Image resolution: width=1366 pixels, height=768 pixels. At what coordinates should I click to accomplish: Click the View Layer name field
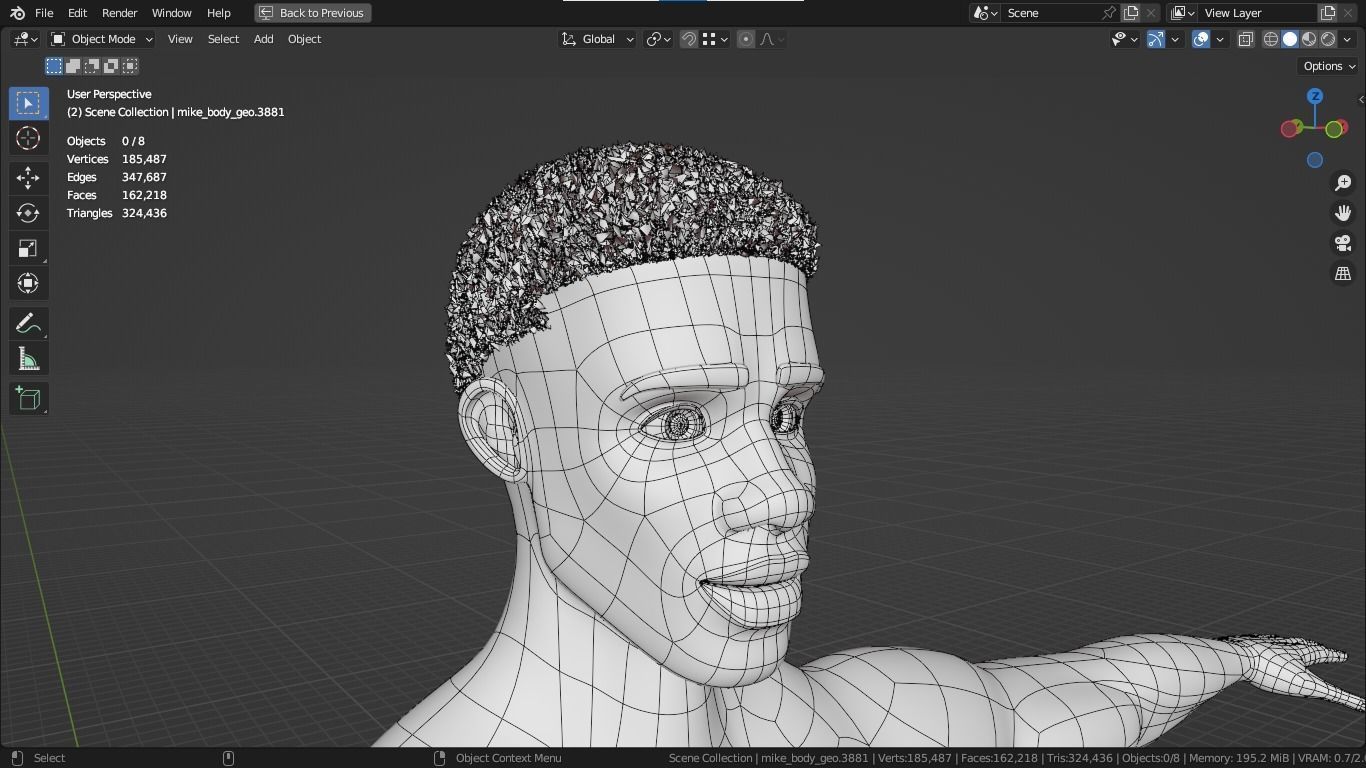1258,13
